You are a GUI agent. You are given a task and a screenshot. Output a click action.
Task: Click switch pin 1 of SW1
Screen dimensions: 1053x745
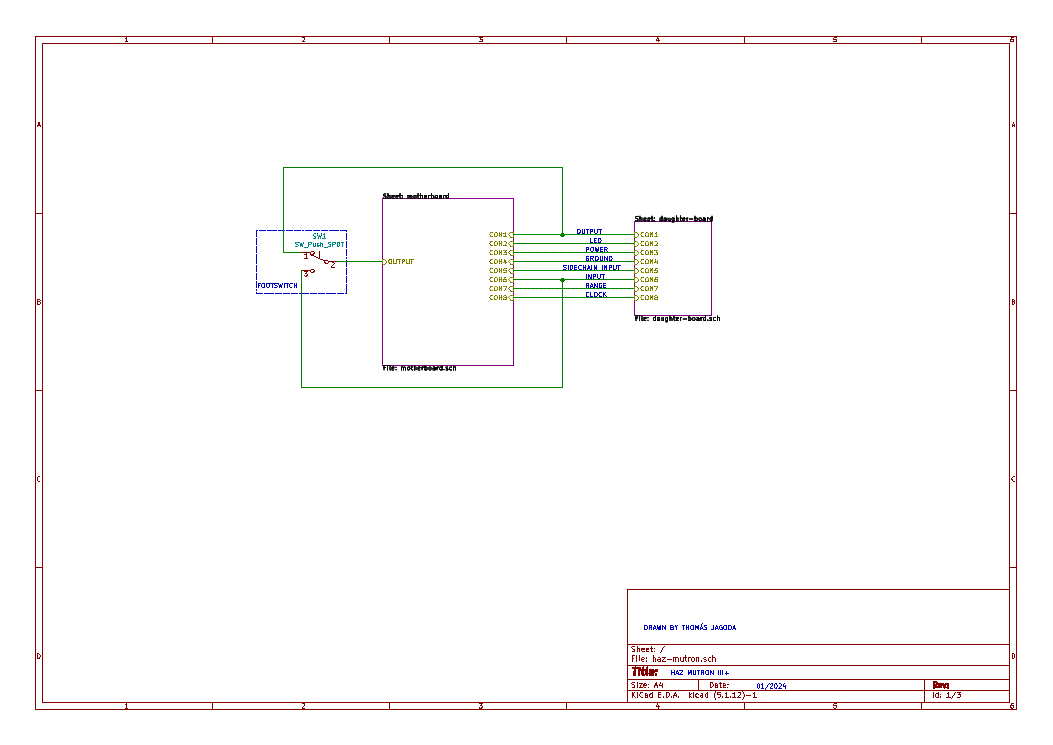coord(306,255)
